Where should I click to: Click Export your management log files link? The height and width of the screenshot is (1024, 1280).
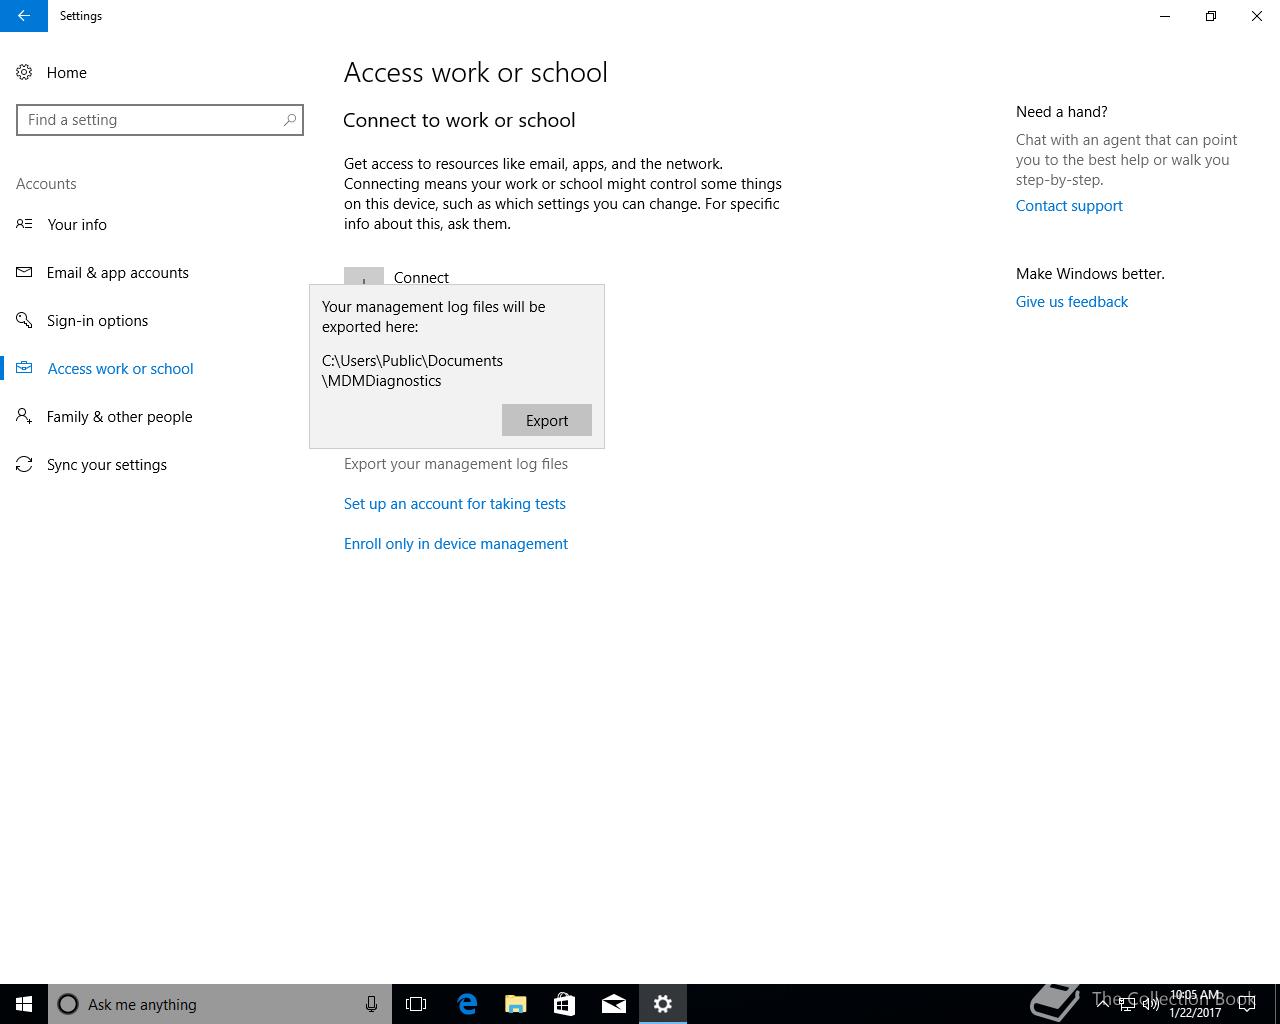[456, 464]
